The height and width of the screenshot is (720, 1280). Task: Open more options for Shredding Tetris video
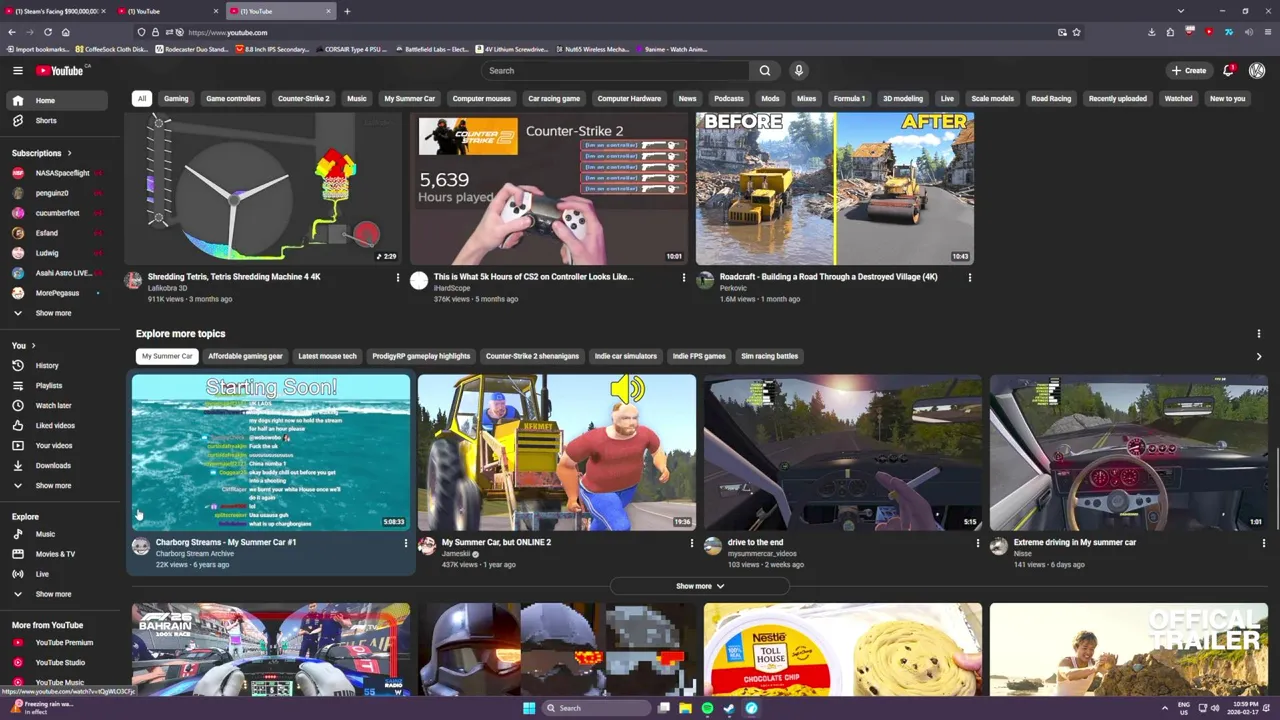pyautogui.click(x=397, y=277)
